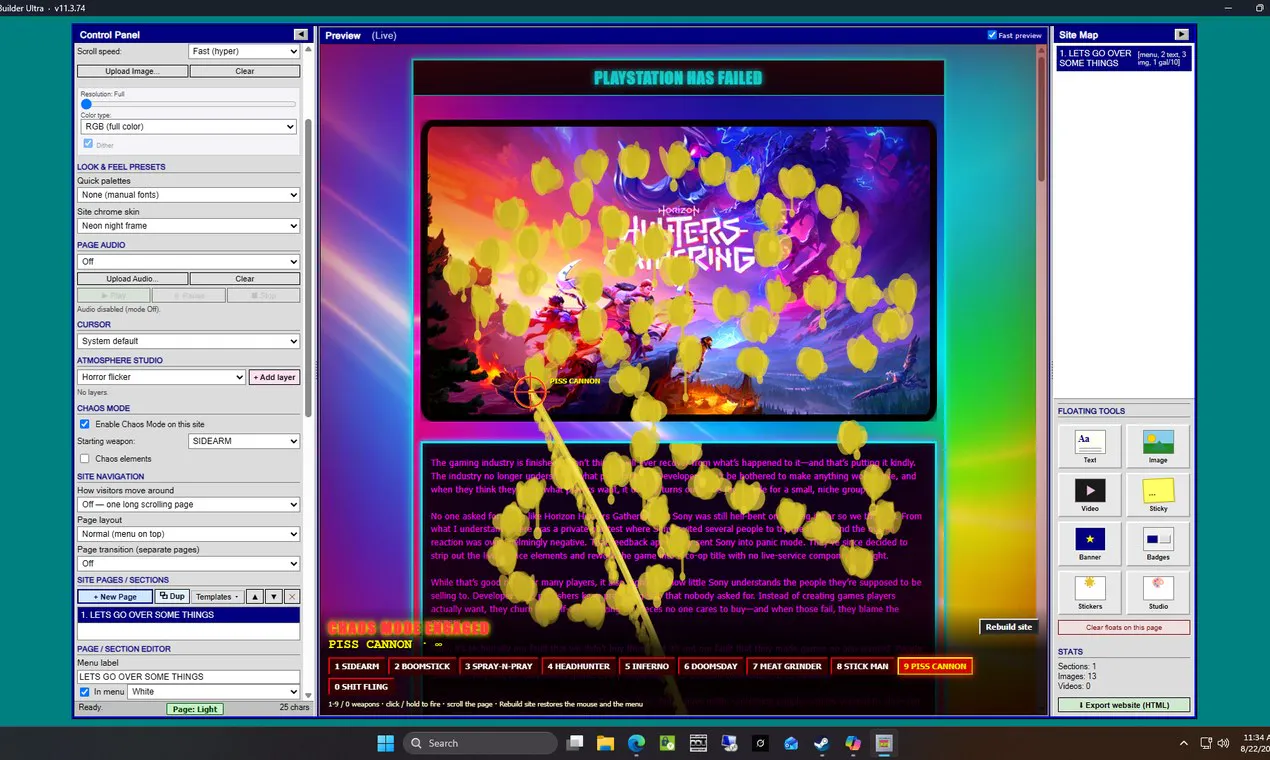
Task: Open Copilot from the taskbar
Action: click(x=852, y=743)
